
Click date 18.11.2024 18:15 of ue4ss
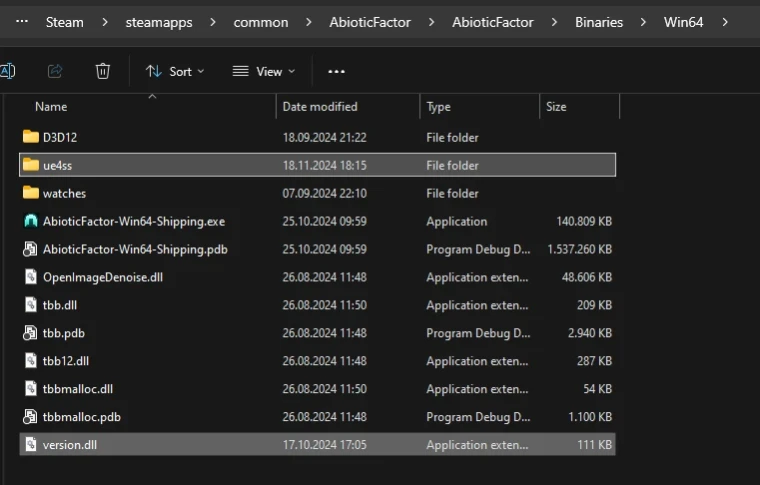point(324,166)
